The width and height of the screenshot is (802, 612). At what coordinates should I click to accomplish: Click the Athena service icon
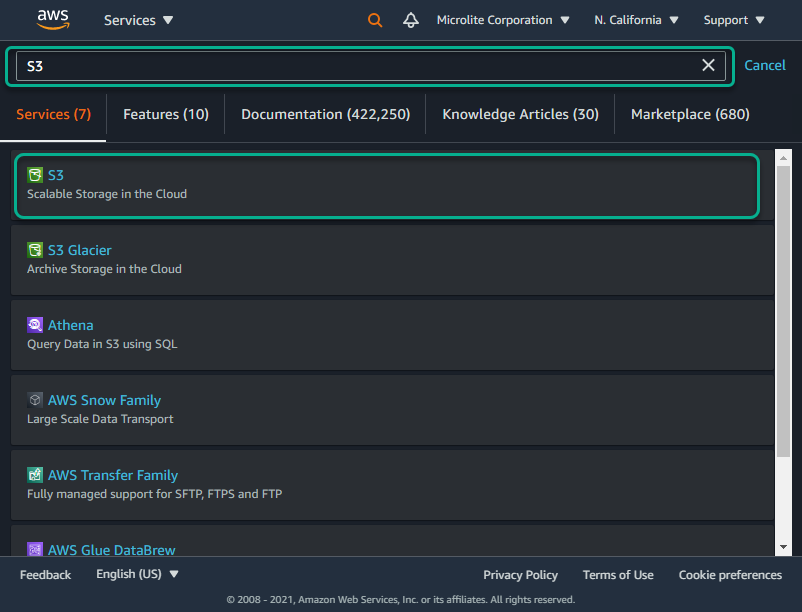pos(35,325)
